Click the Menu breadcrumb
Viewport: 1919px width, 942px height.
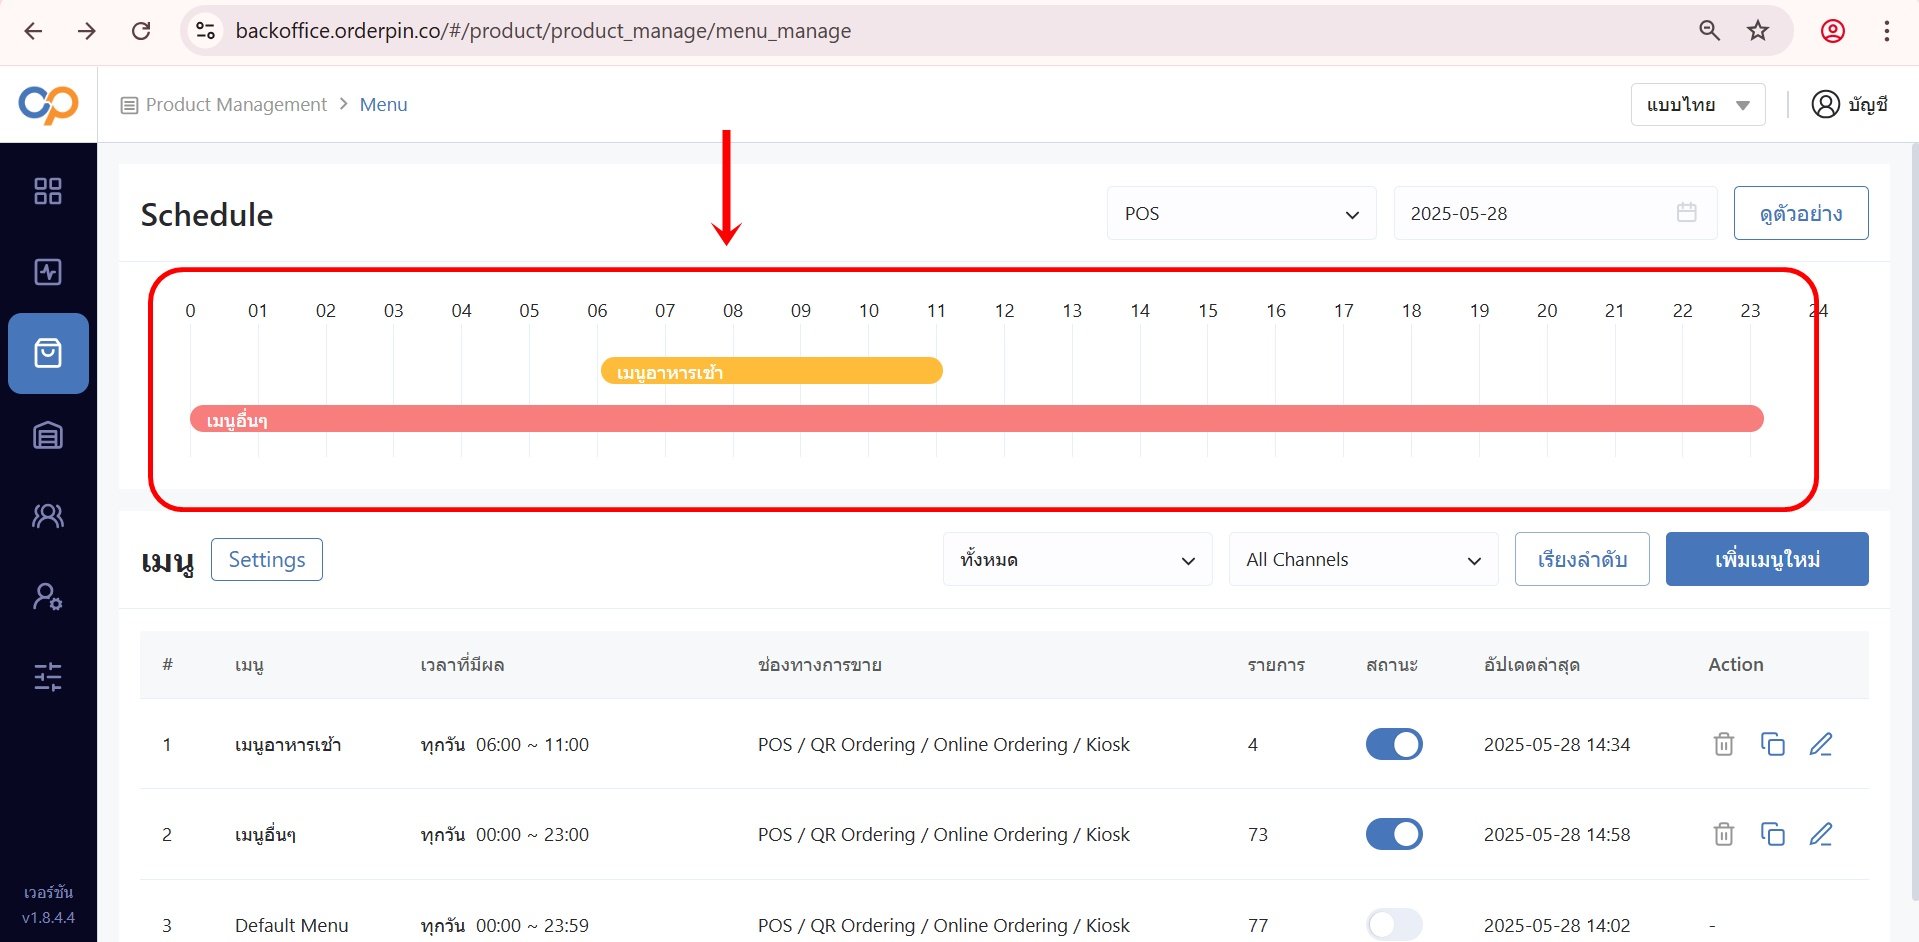click(383, 105)
